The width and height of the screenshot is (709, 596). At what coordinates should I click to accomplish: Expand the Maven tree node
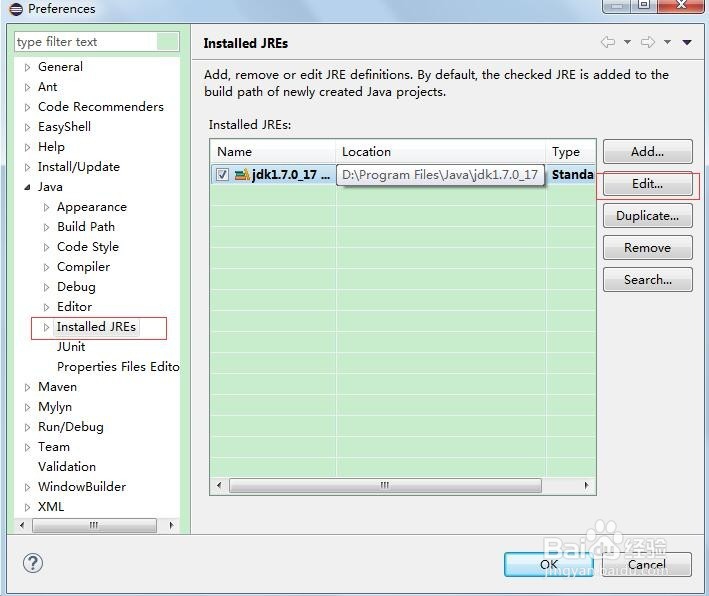[27, 388]
